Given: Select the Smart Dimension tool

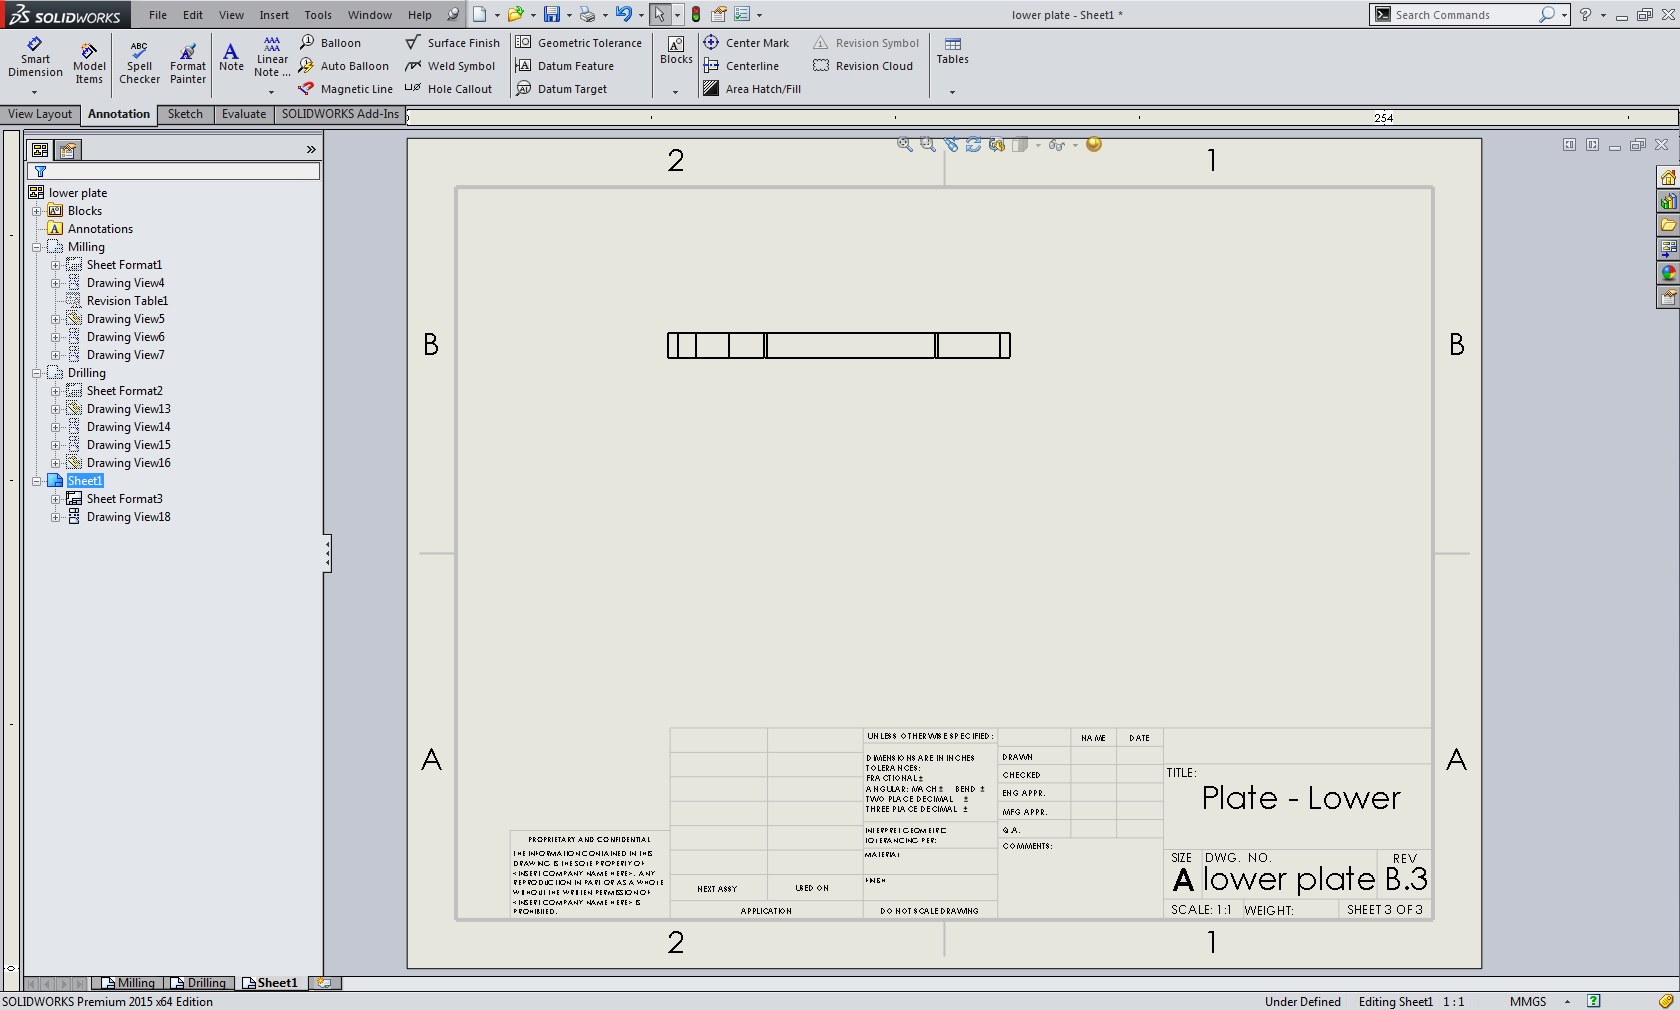Looking at the screenshot, I should (x=35, y=58).
